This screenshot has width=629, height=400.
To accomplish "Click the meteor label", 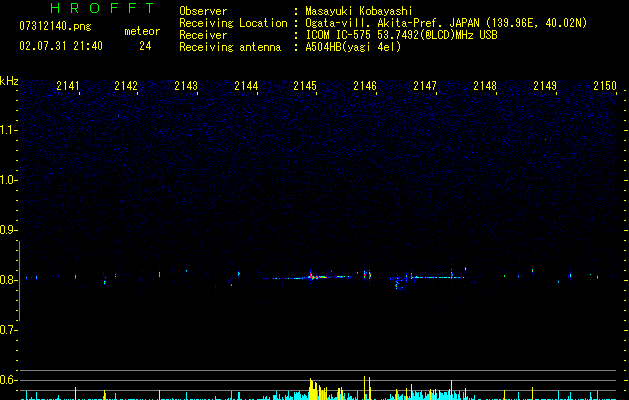I will 142,31.
